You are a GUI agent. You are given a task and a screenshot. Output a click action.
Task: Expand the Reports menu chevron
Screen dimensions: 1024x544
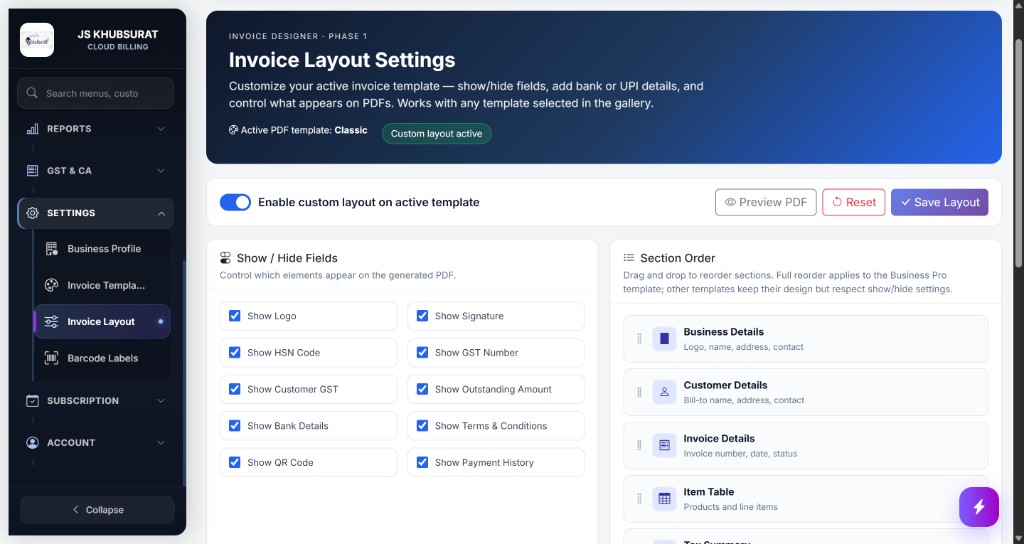(x=161, y=129)
